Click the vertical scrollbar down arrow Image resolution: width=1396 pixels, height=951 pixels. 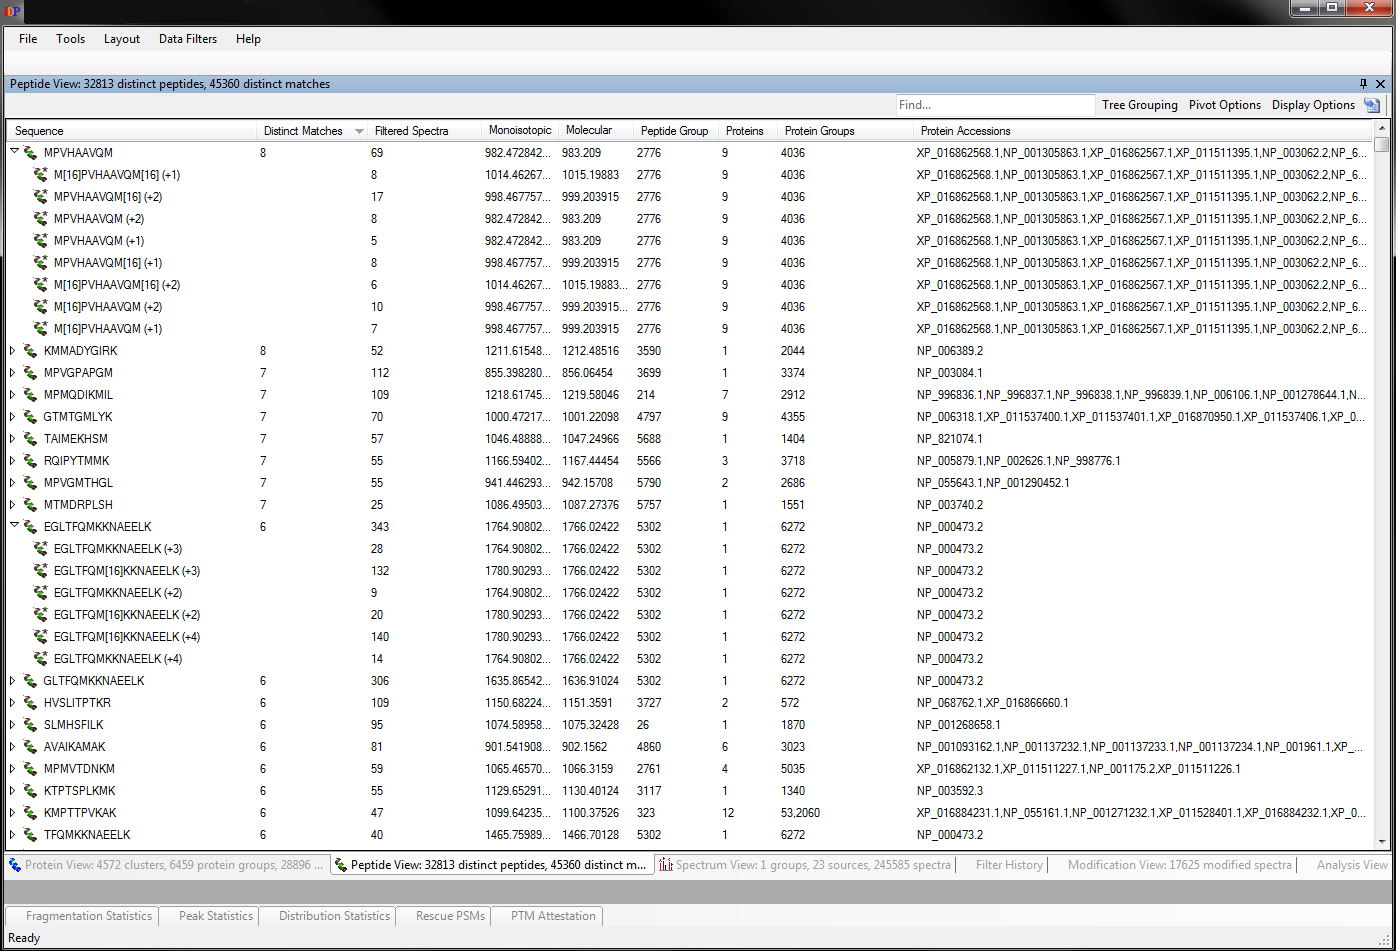pos(1382,842)
